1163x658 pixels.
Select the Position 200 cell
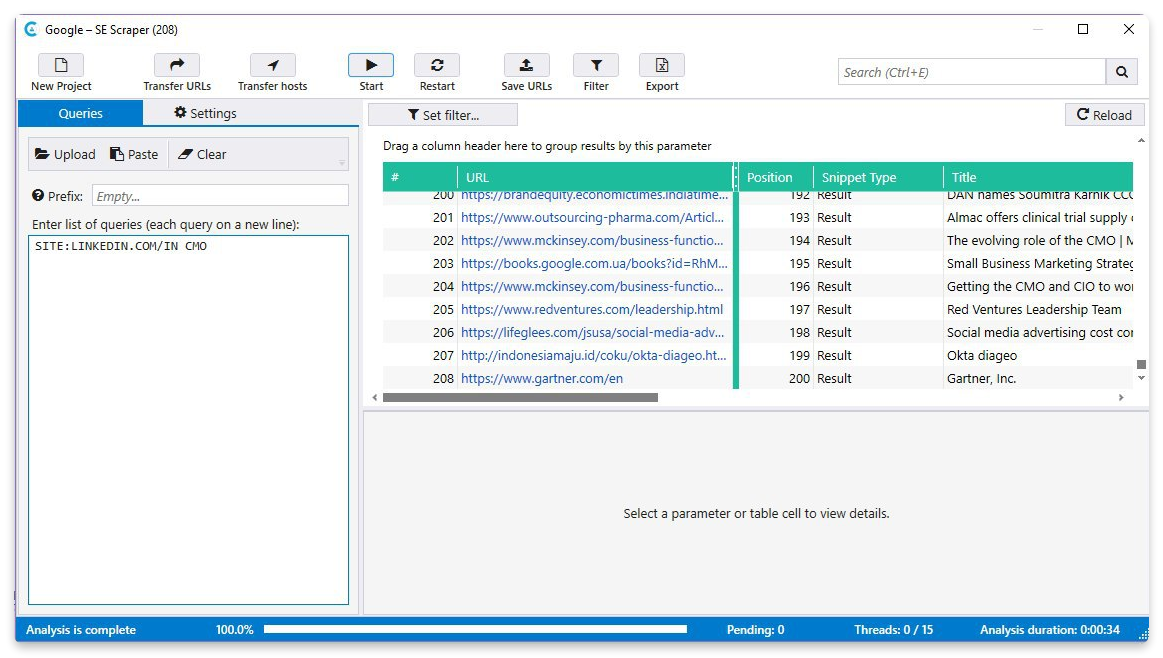click(x=776, y=378)
